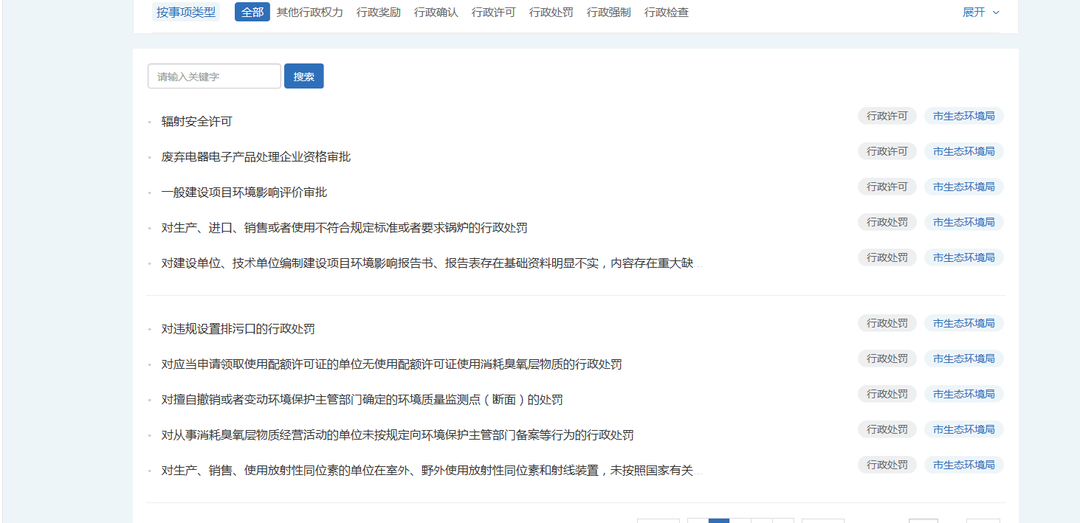The image size is (1080, 523).
Task: Open 废弃电器电子产品处理企业资格审批 link
Action: [256, 157]
